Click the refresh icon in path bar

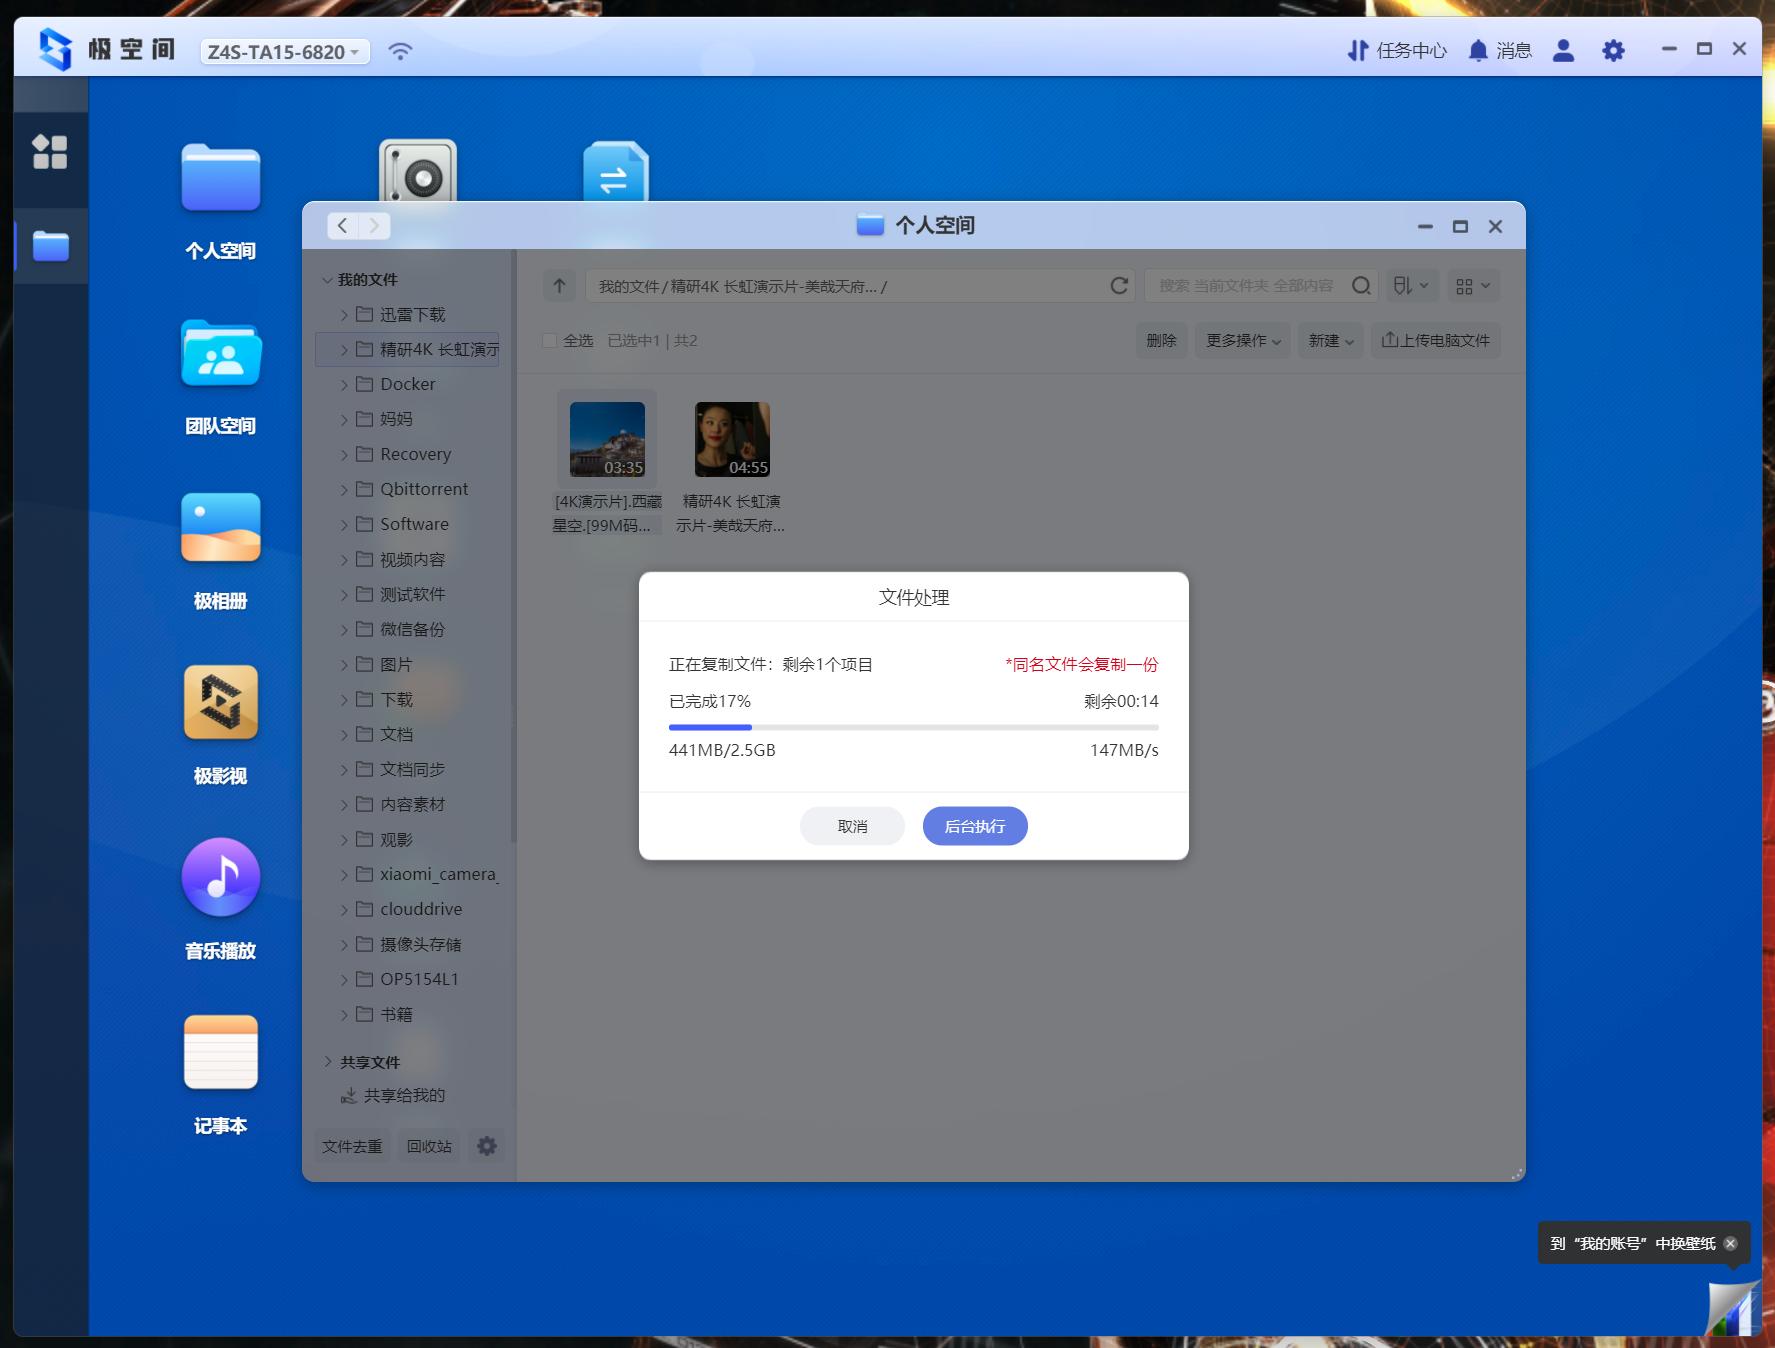point(1119,286)
